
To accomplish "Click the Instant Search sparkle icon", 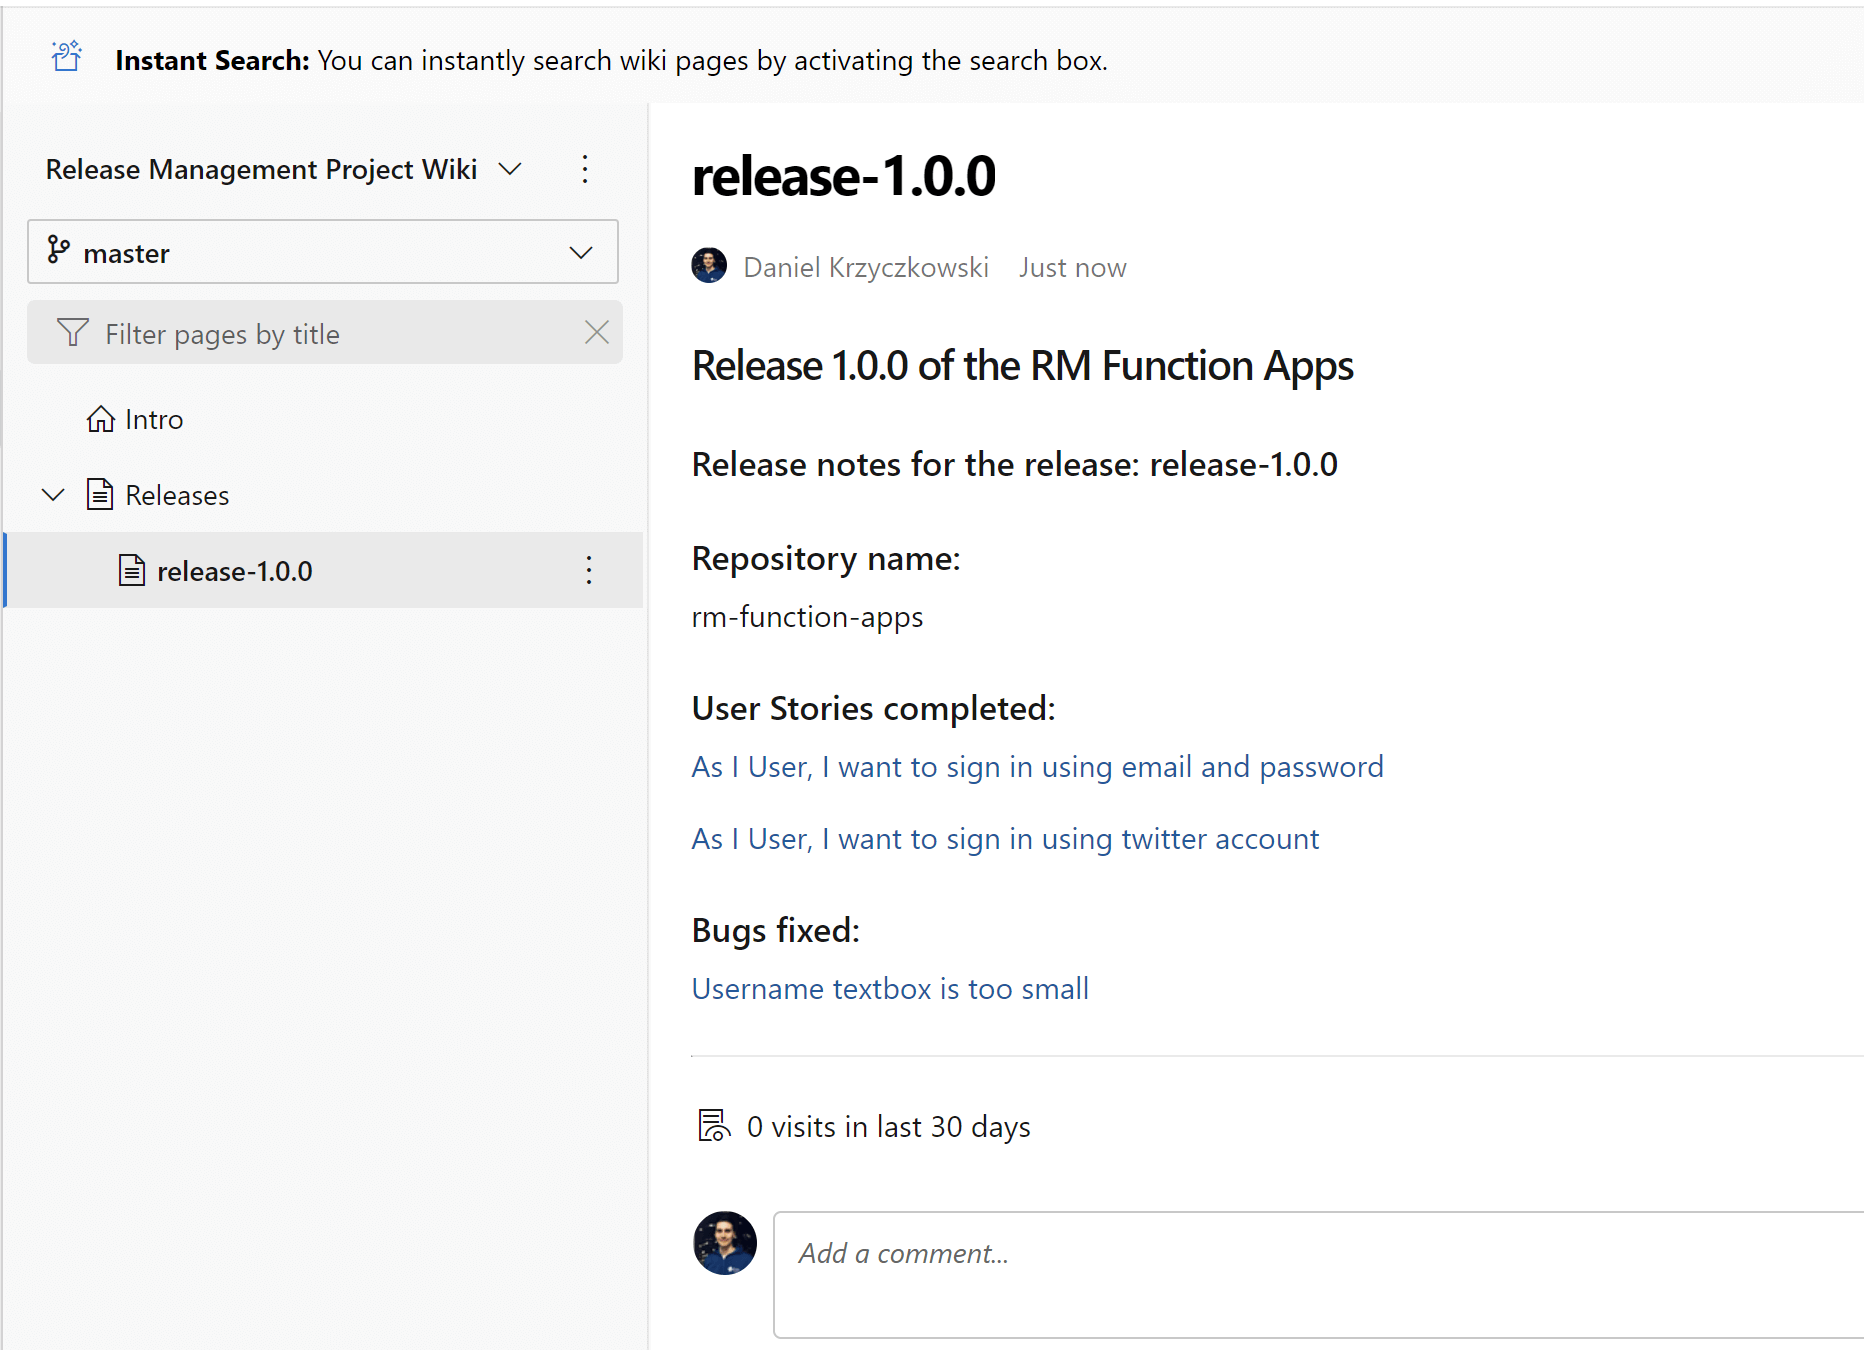I will pos(67,57).
